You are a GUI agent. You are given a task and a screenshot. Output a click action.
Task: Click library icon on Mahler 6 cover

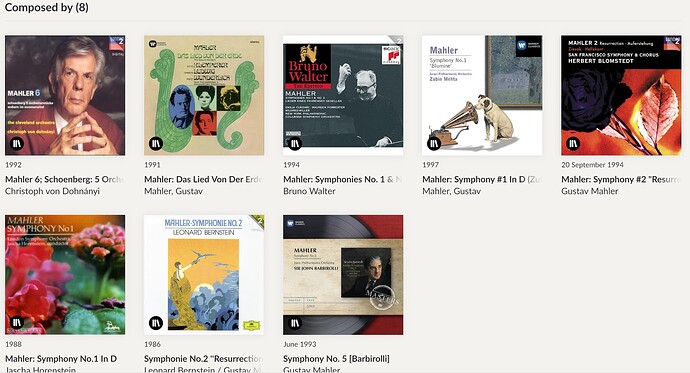click(x=17, y=143)
